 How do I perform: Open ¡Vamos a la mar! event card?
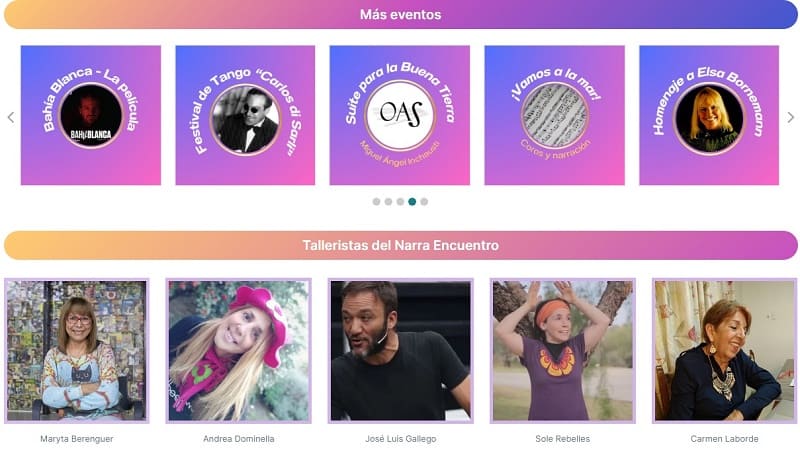[555, 115]
